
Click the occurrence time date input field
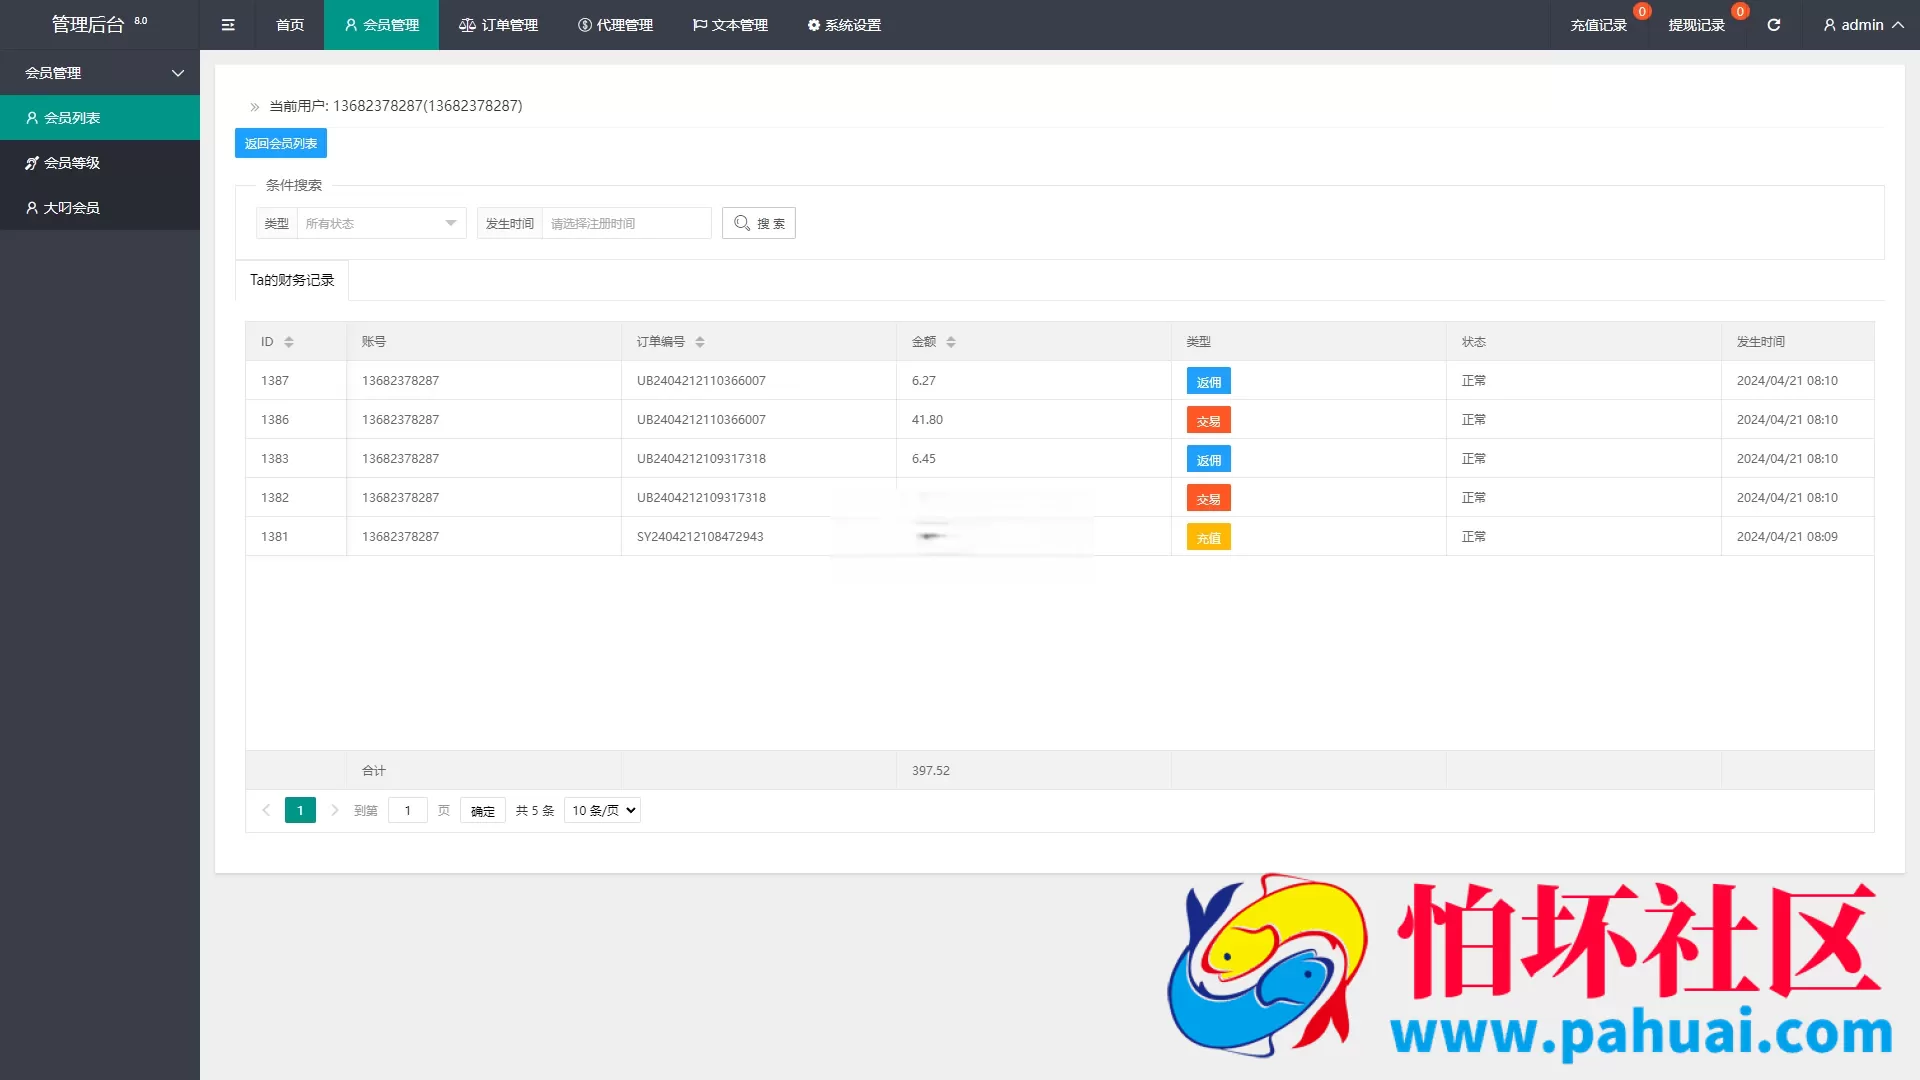point(625,223)
